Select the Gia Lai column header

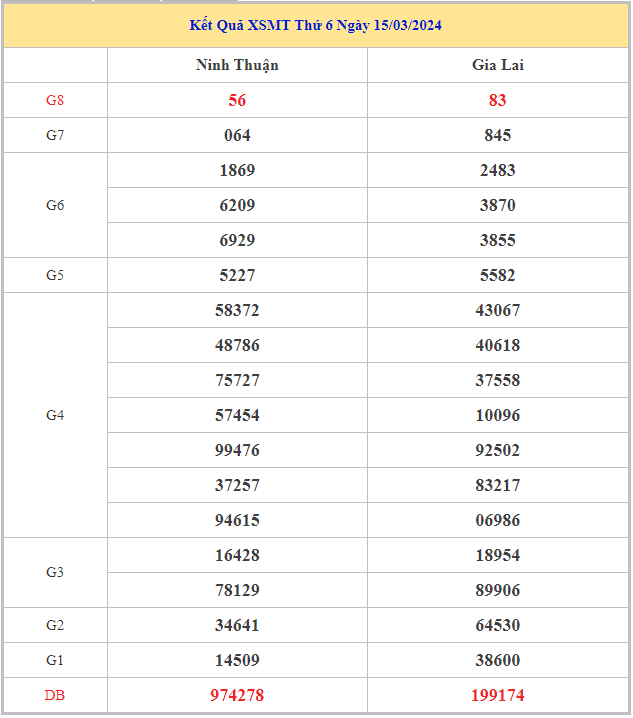[x=497, y=65]
